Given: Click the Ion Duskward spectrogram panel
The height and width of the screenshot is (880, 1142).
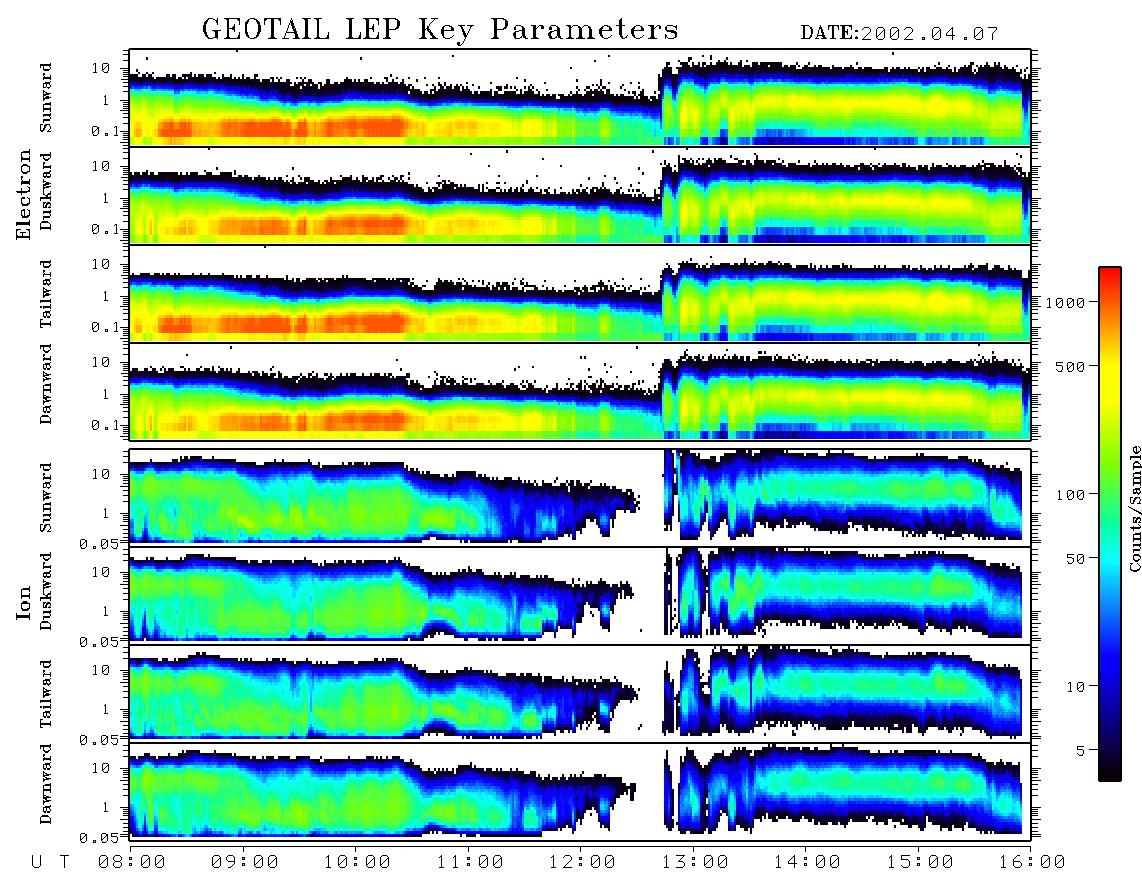Looking at the screenshot, I should point(580,595).
